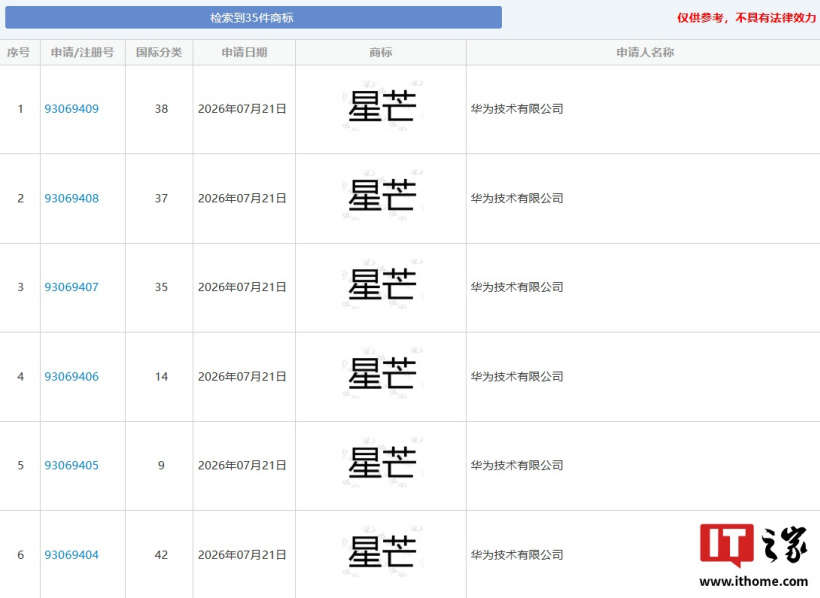820x598 pixels.
Task: Click the 申请日期 column header
Action: [x=244, y=52]
